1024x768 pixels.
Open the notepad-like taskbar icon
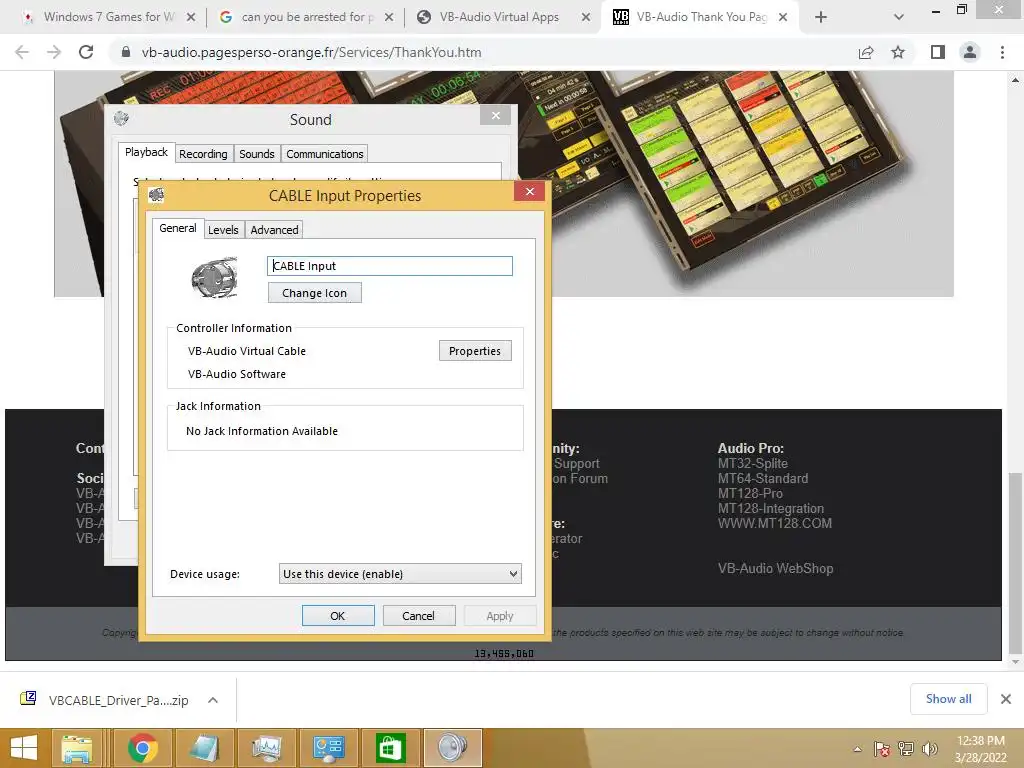point(204,748)
